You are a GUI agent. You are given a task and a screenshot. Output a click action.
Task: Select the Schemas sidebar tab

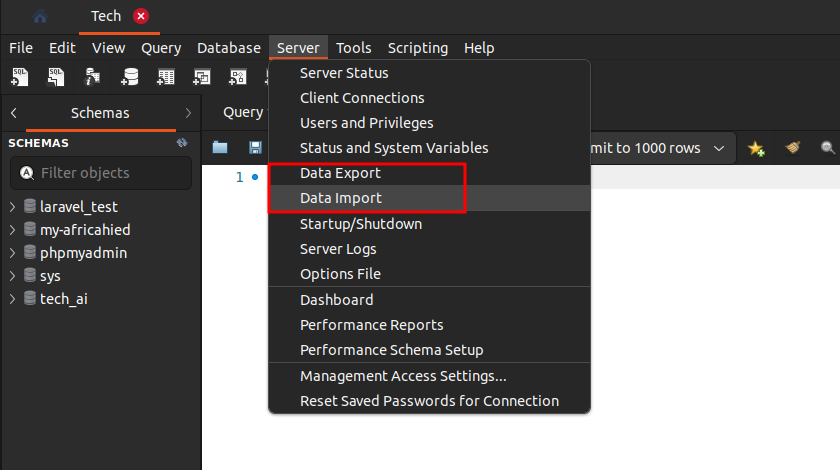[x=100, y=113]
